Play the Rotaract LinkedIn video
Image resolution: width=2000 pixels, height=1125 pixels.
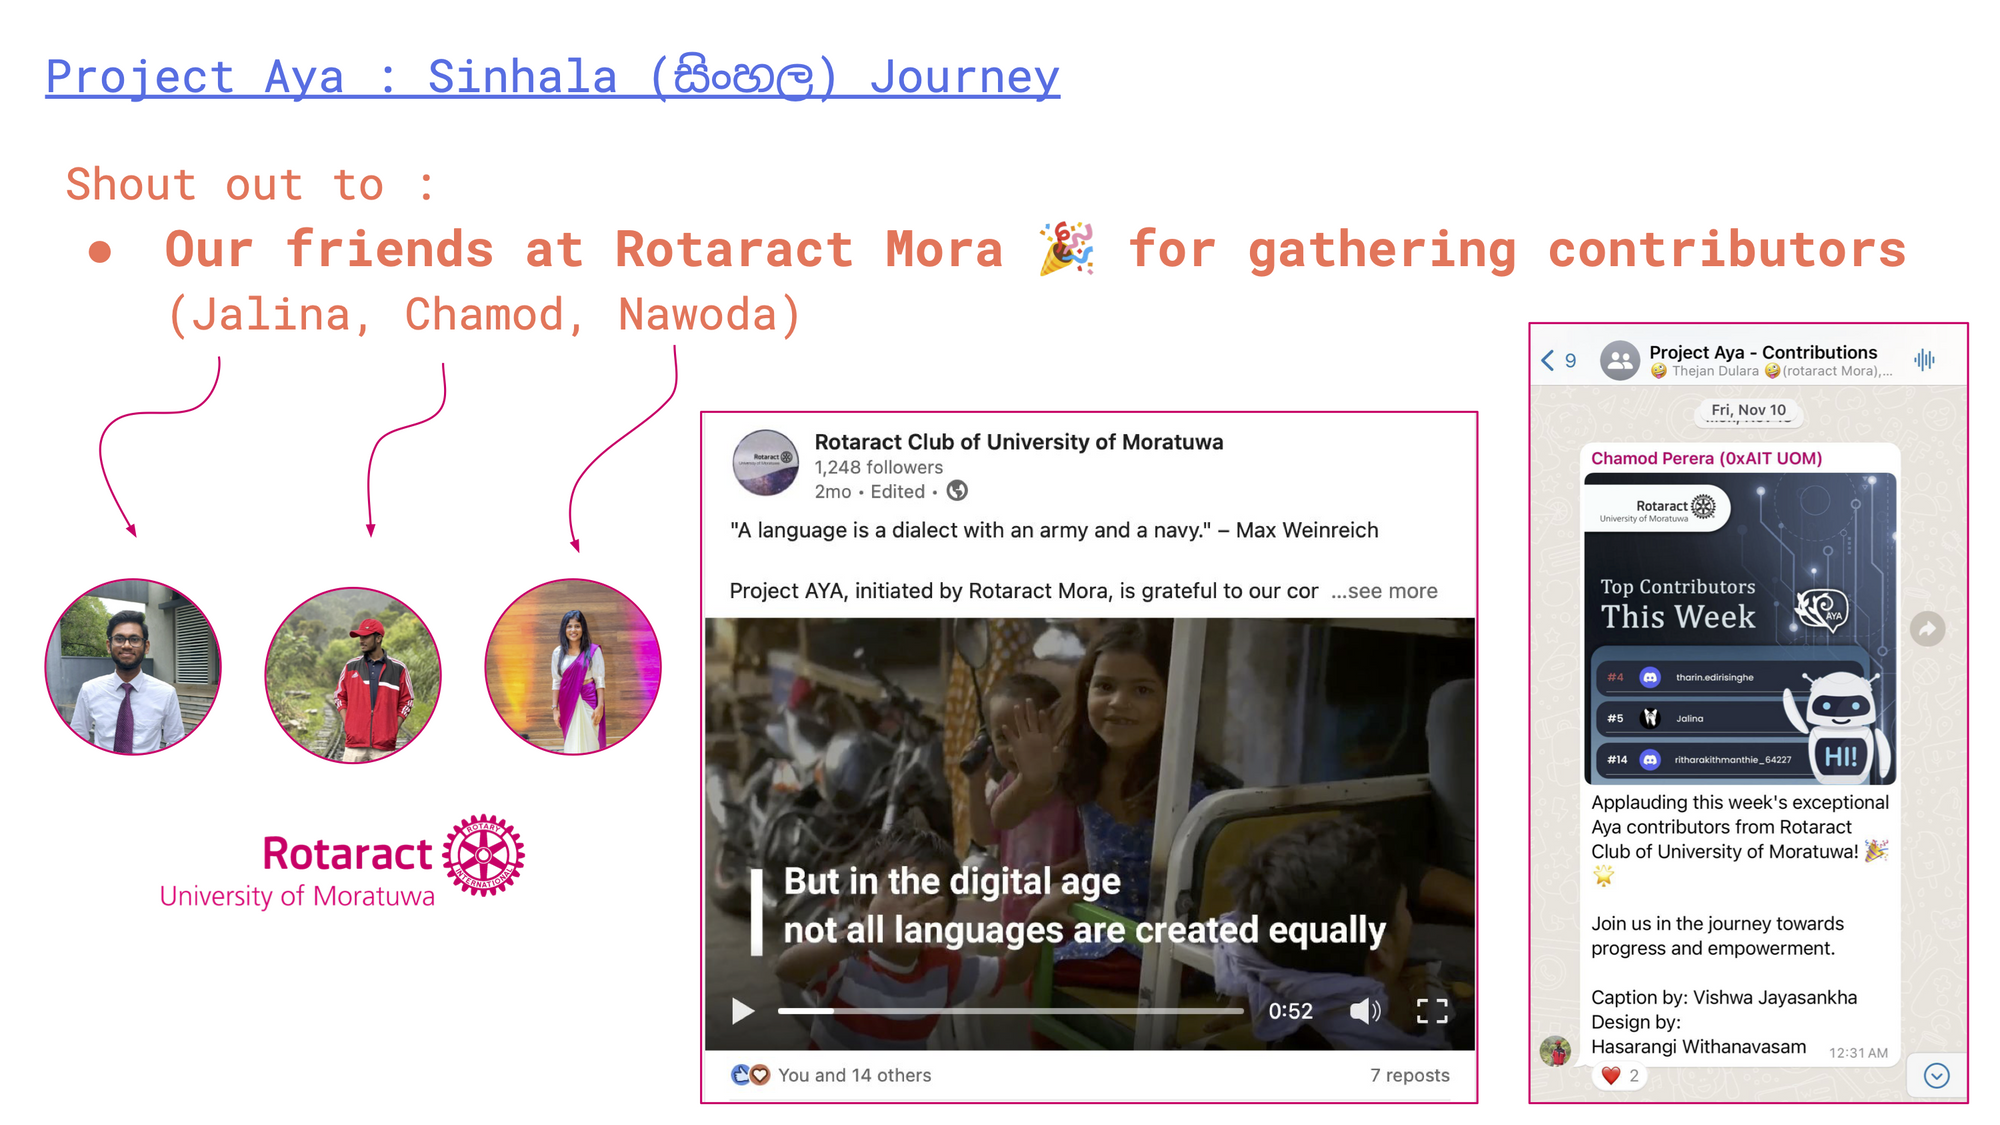[x=742, y=1011]
